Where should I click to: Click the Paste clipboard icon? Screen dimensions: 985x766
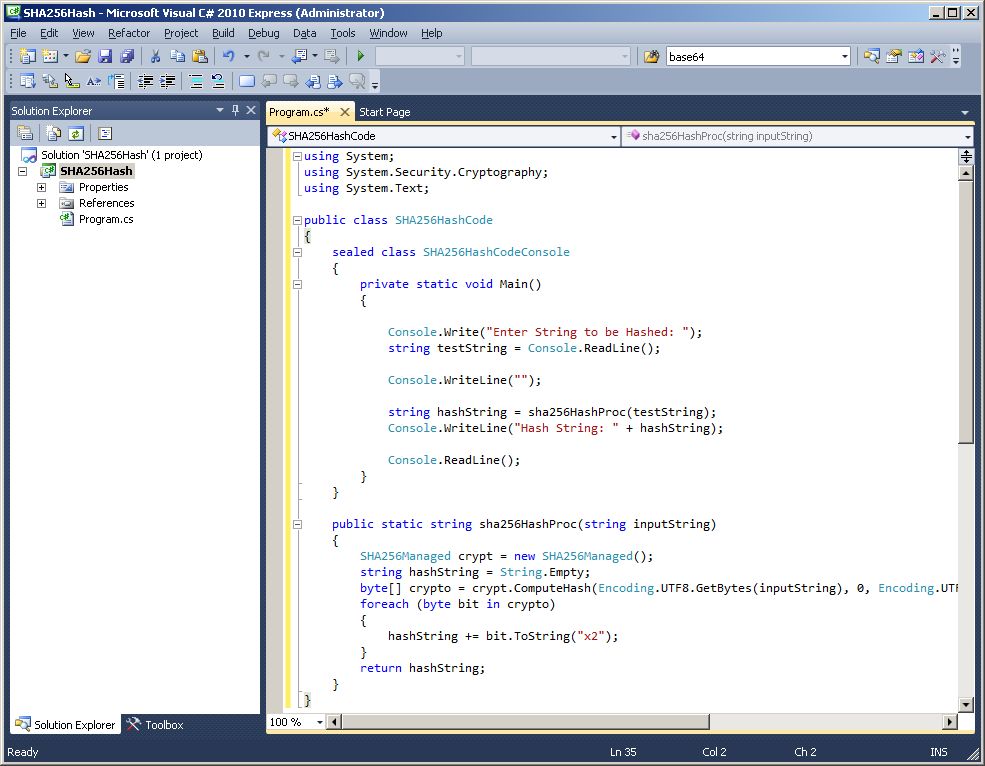tap(200, 57)
